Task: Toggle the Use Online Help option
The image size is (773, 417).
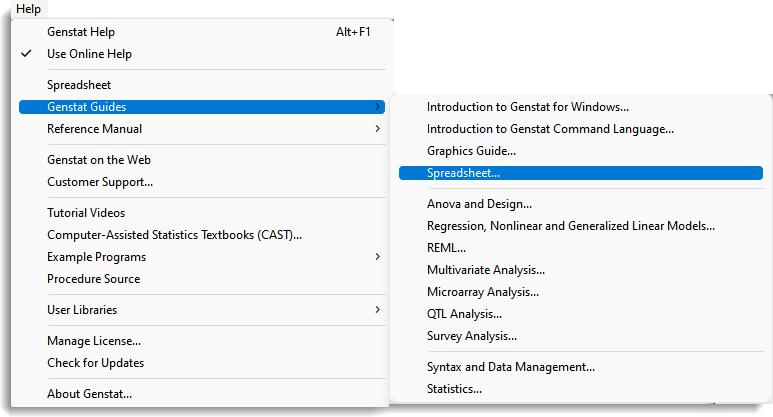Action: 202,54
